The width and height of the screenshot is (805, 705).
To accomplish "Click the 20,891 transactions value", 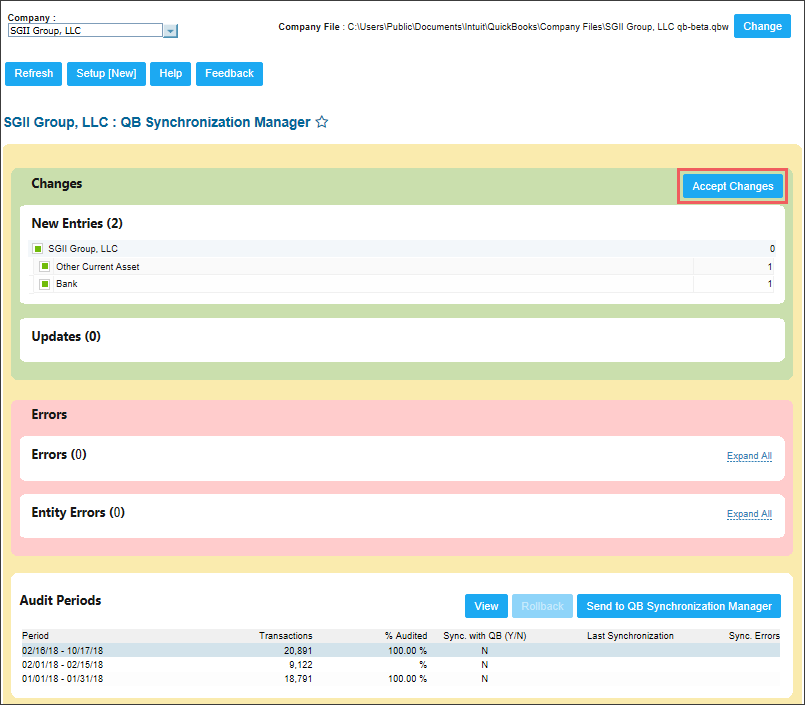I will point(298,651).
